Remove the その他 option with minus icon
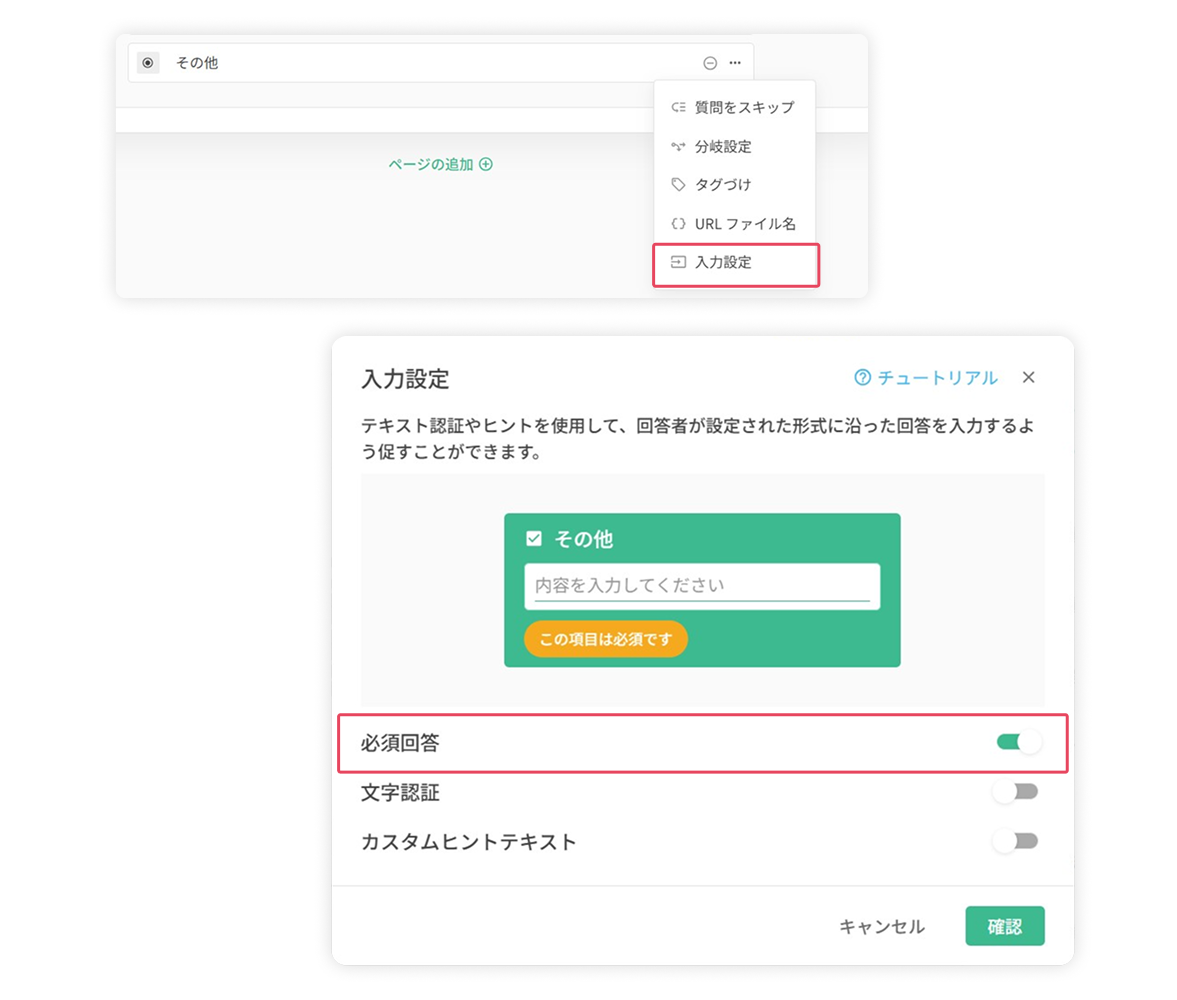Image resolution: width=1177 pixels, height=1000 pixels. (x=710, y=63)
